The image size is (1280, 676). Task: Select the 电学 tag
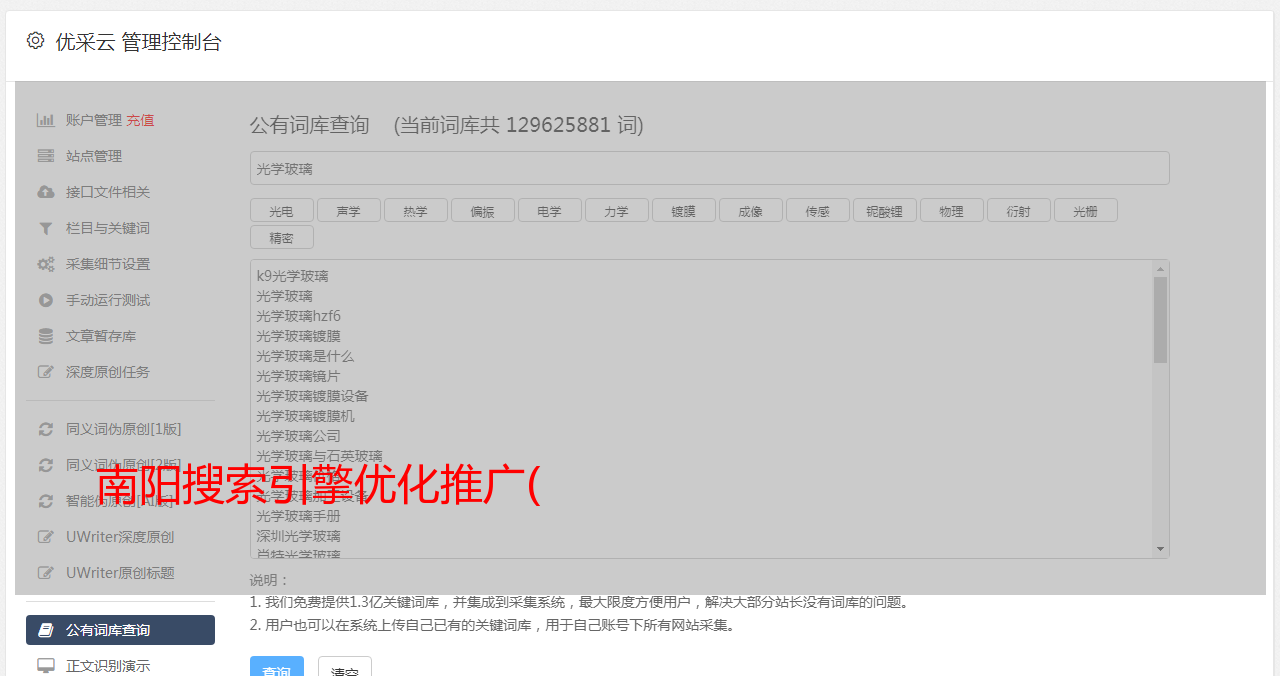(x=549, y=210)
